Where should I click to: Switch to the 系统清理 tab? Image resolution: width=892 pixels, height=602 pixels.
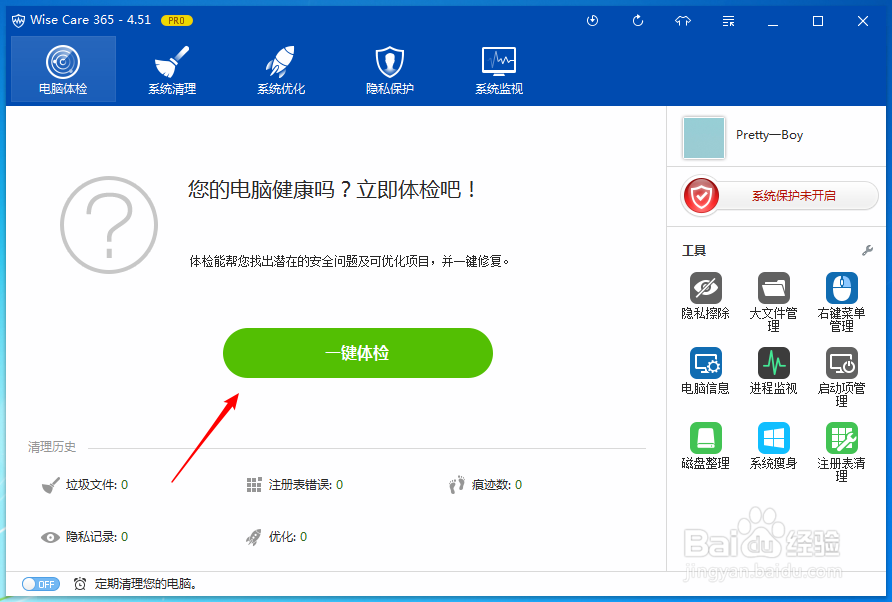pos(172,69)
